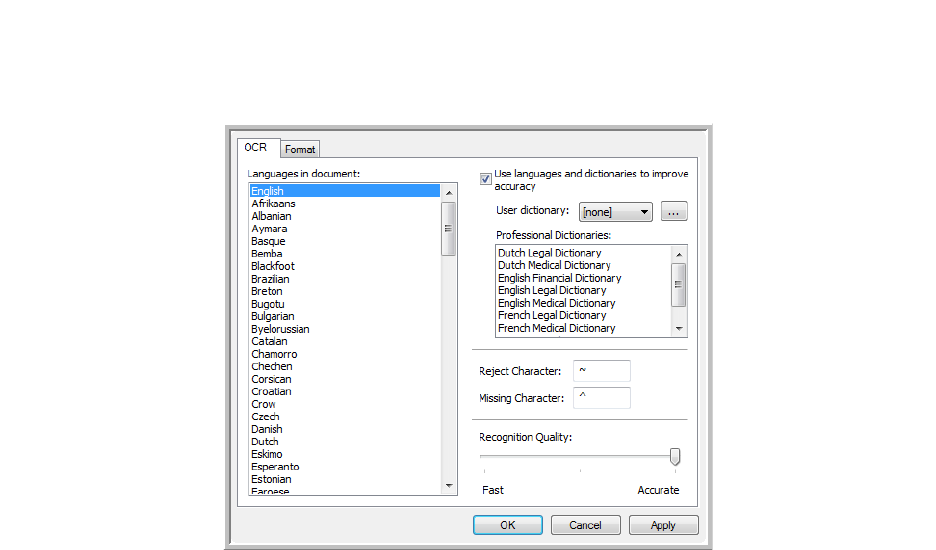The height and width of the screenshot is (550, 936).
Task: Select Eskimo language
Action: [x=344, y=454]
